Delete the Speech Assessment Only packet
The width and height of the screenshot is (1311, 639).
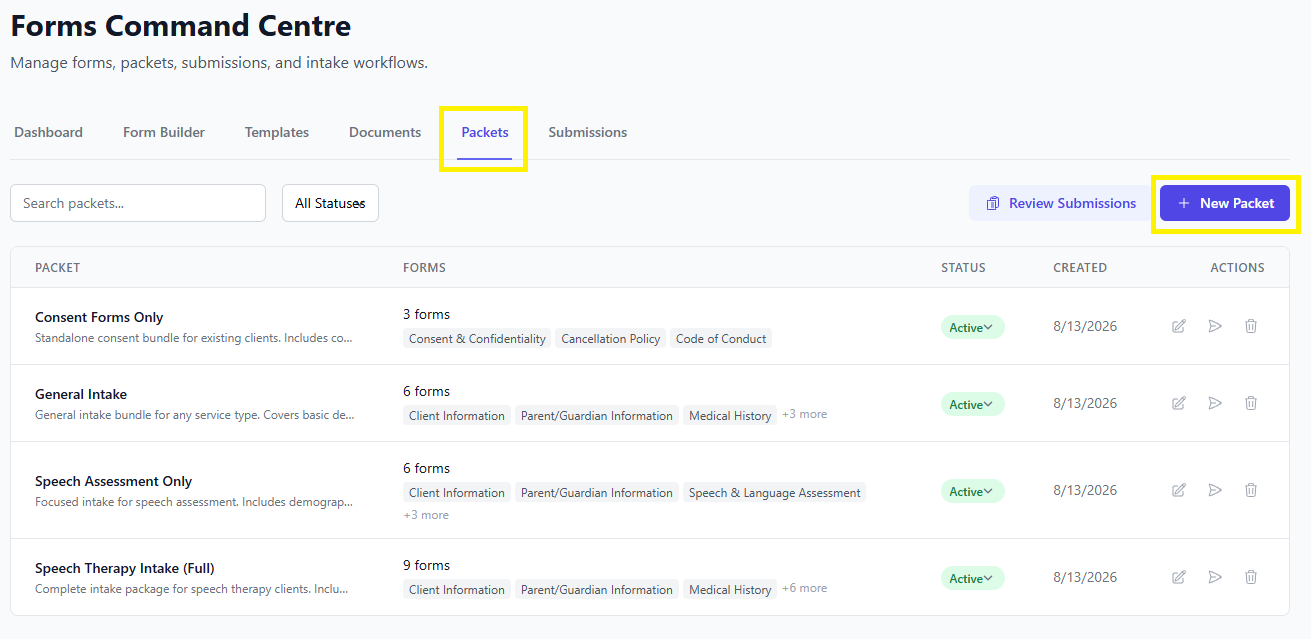pos(1251,490)
